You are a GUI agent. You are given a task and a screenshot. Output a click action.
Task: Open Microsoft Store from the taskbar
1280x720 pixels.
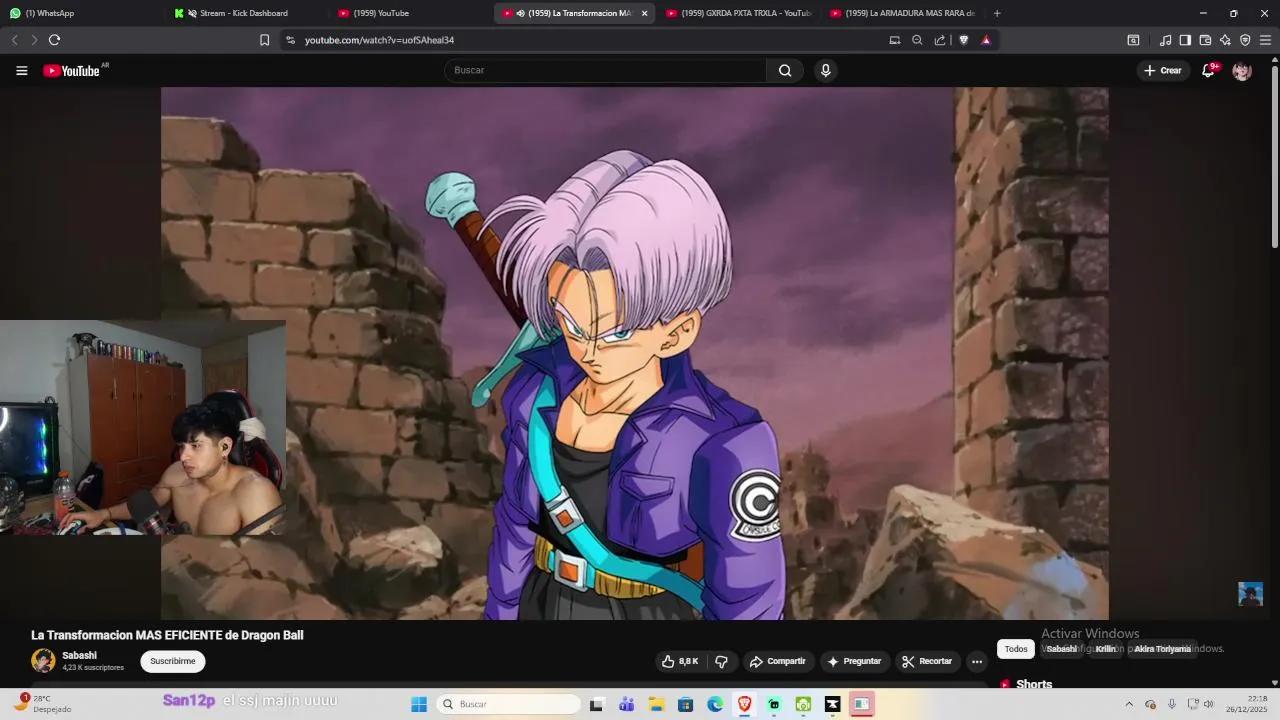point(685,704)
